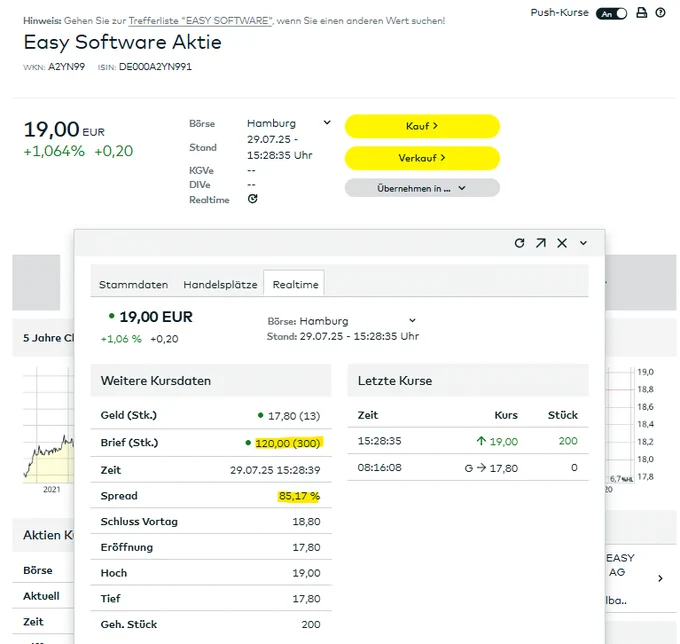Close the realtime popup with X

point(562,243)
